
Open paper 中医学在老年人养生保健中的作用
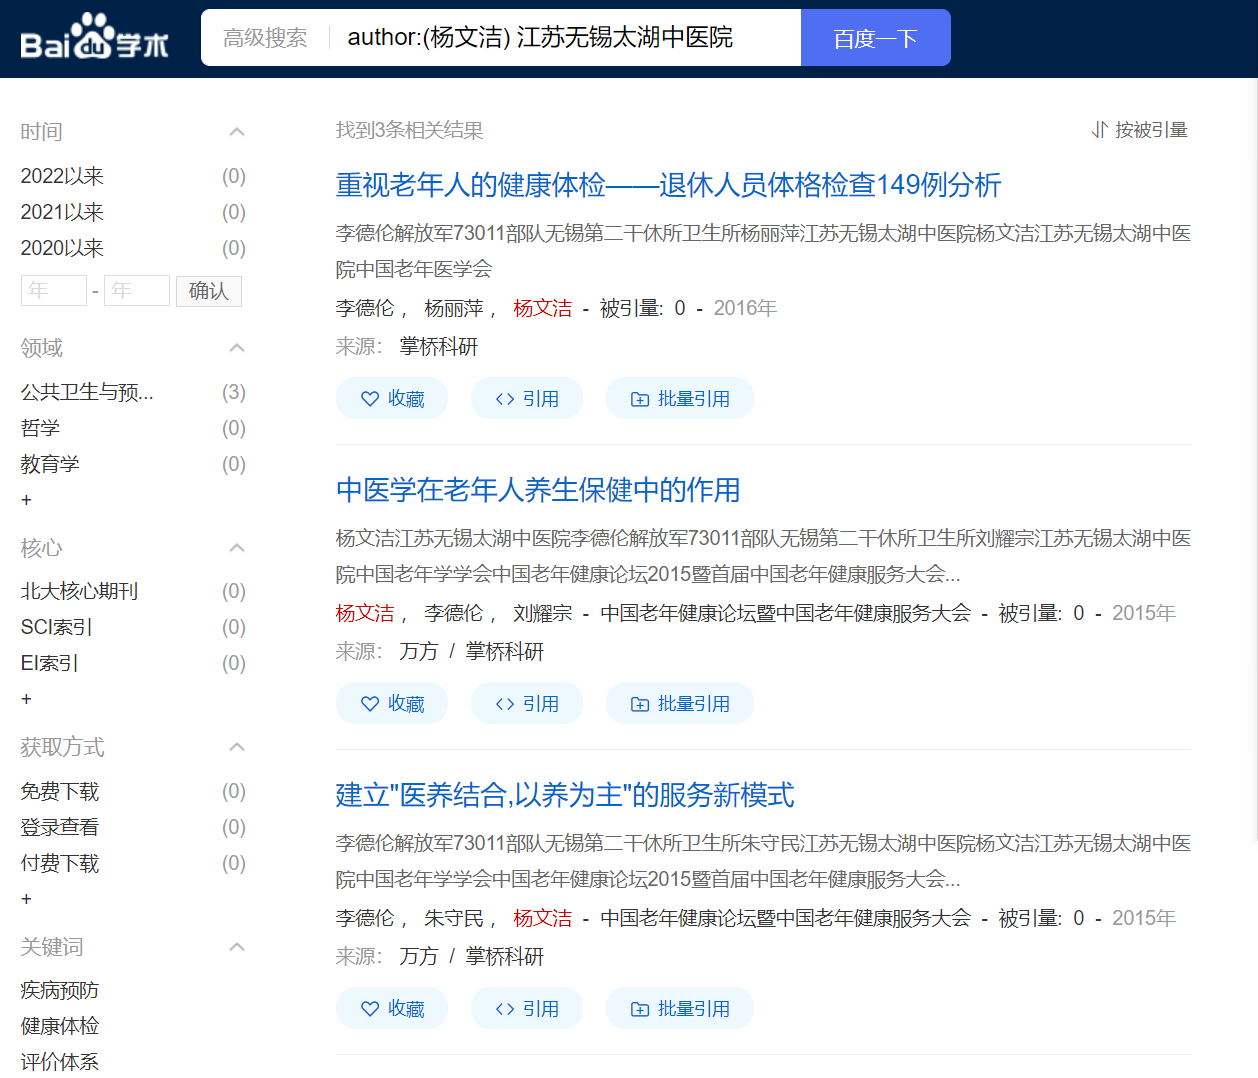click(x=538, y=490)
